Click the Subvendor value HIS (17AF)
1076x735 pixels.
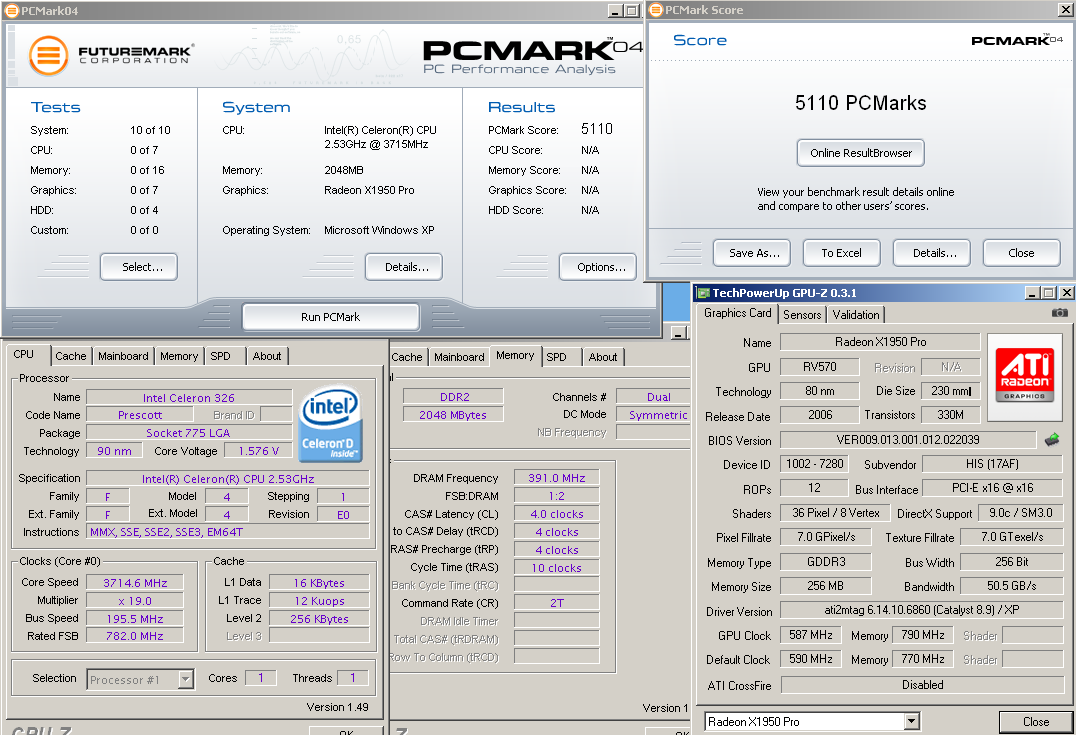[x=992, y=464]
